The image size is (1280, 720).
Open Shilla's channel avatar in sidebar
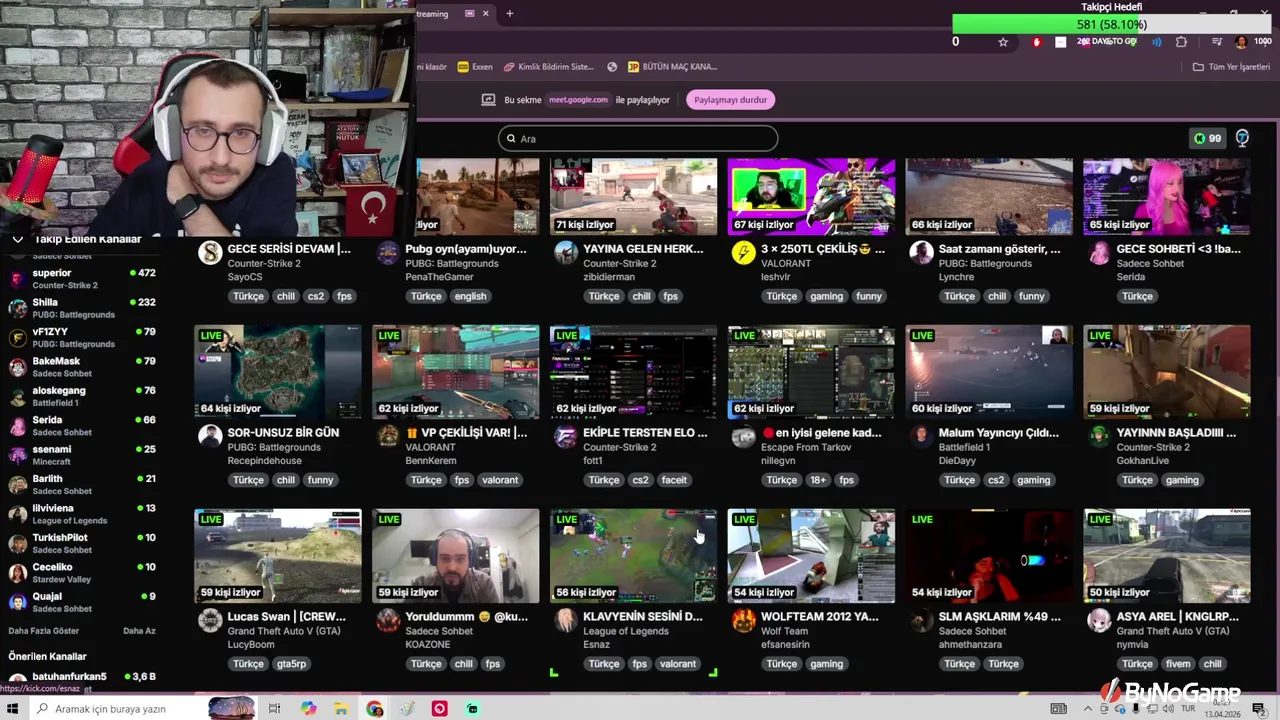point(17,308)
